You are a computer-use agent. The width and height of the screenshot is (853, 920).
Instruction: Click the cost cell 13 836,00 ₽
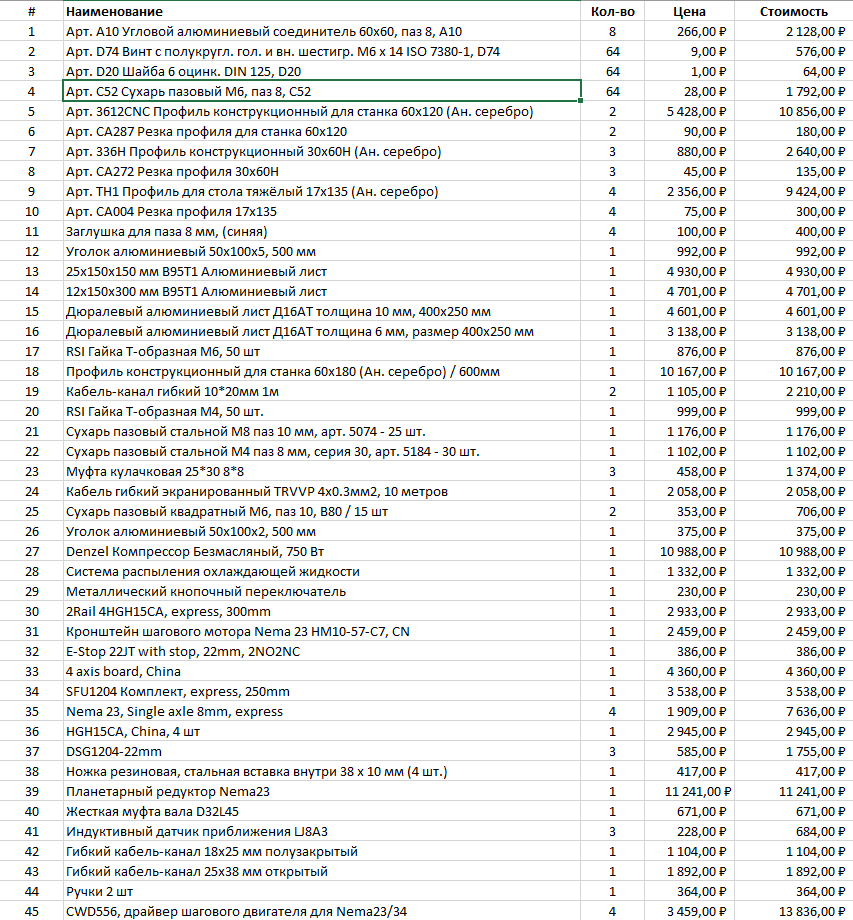pyautogui.click(x=794, y=911)
